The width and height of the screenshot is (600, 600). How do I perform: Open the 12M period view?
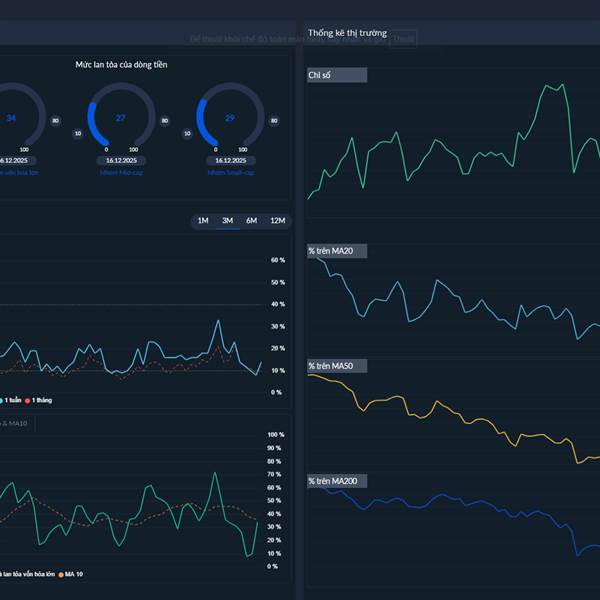(277, 220)
